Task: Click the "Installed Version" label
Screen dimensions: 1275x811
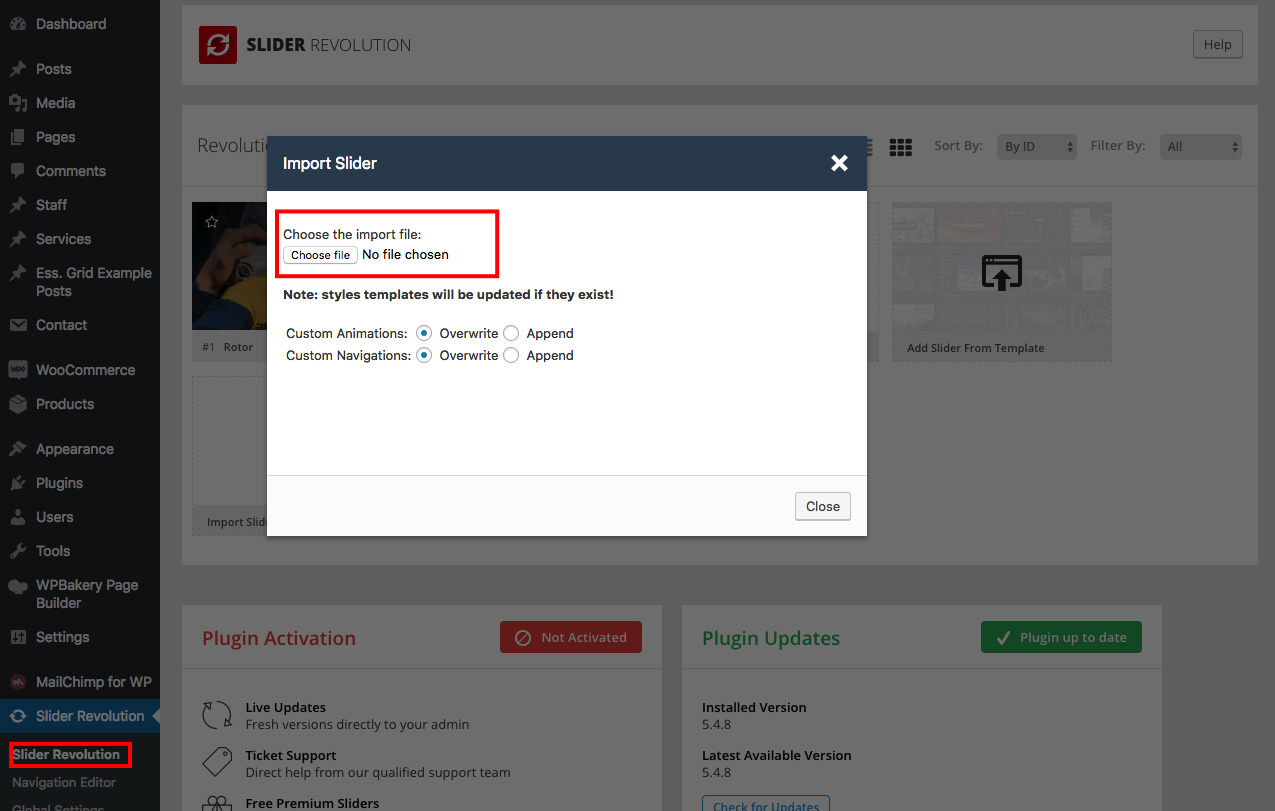Action: [754, 707]
